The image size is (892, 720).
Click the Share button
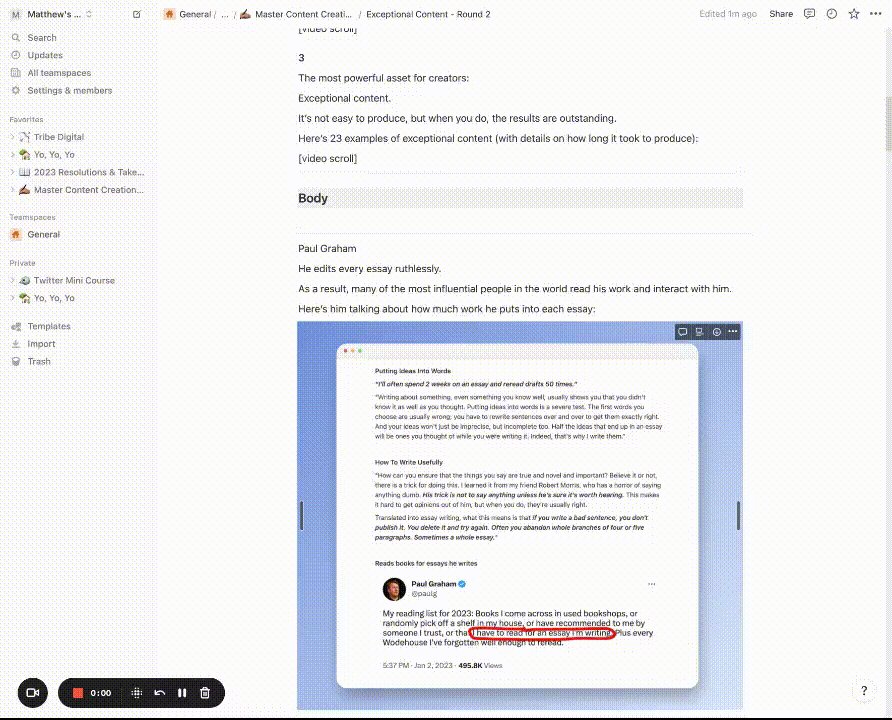tap(780, 14)
